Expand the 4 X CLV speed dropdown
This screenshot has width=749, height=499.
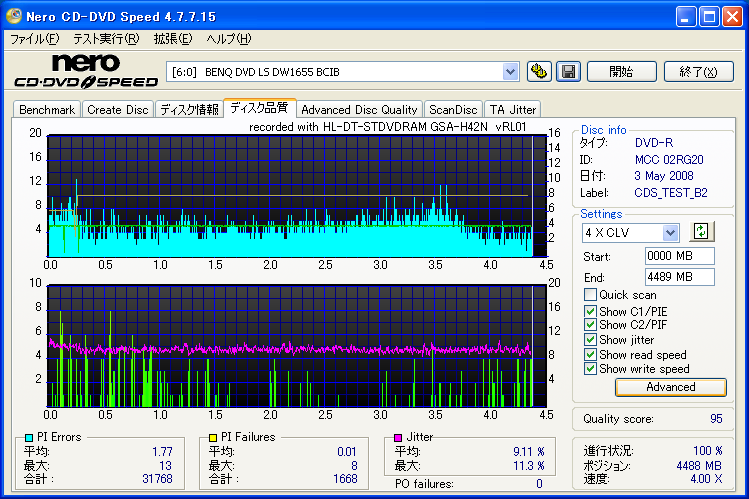[x=670, y=232]
